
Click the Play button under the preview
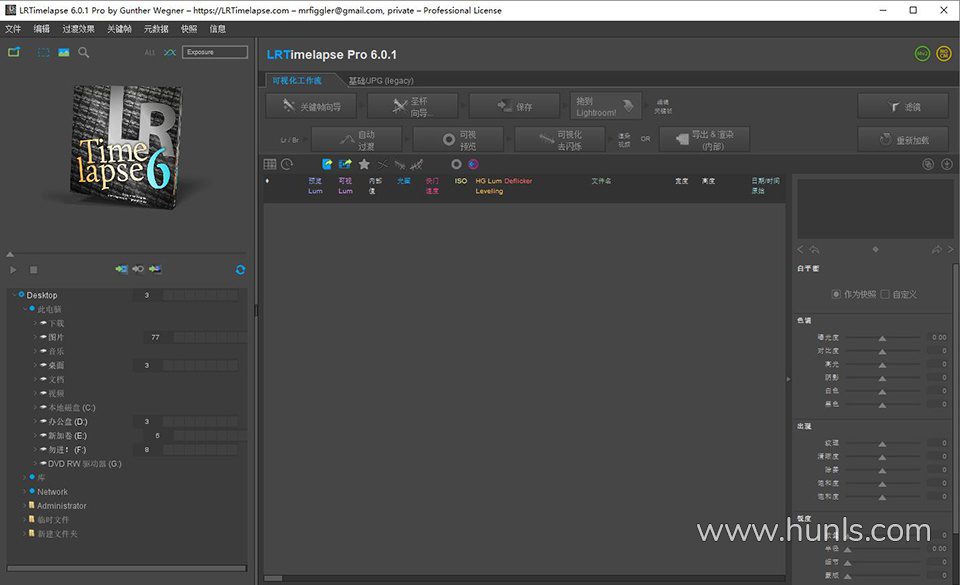pos(13,270)
